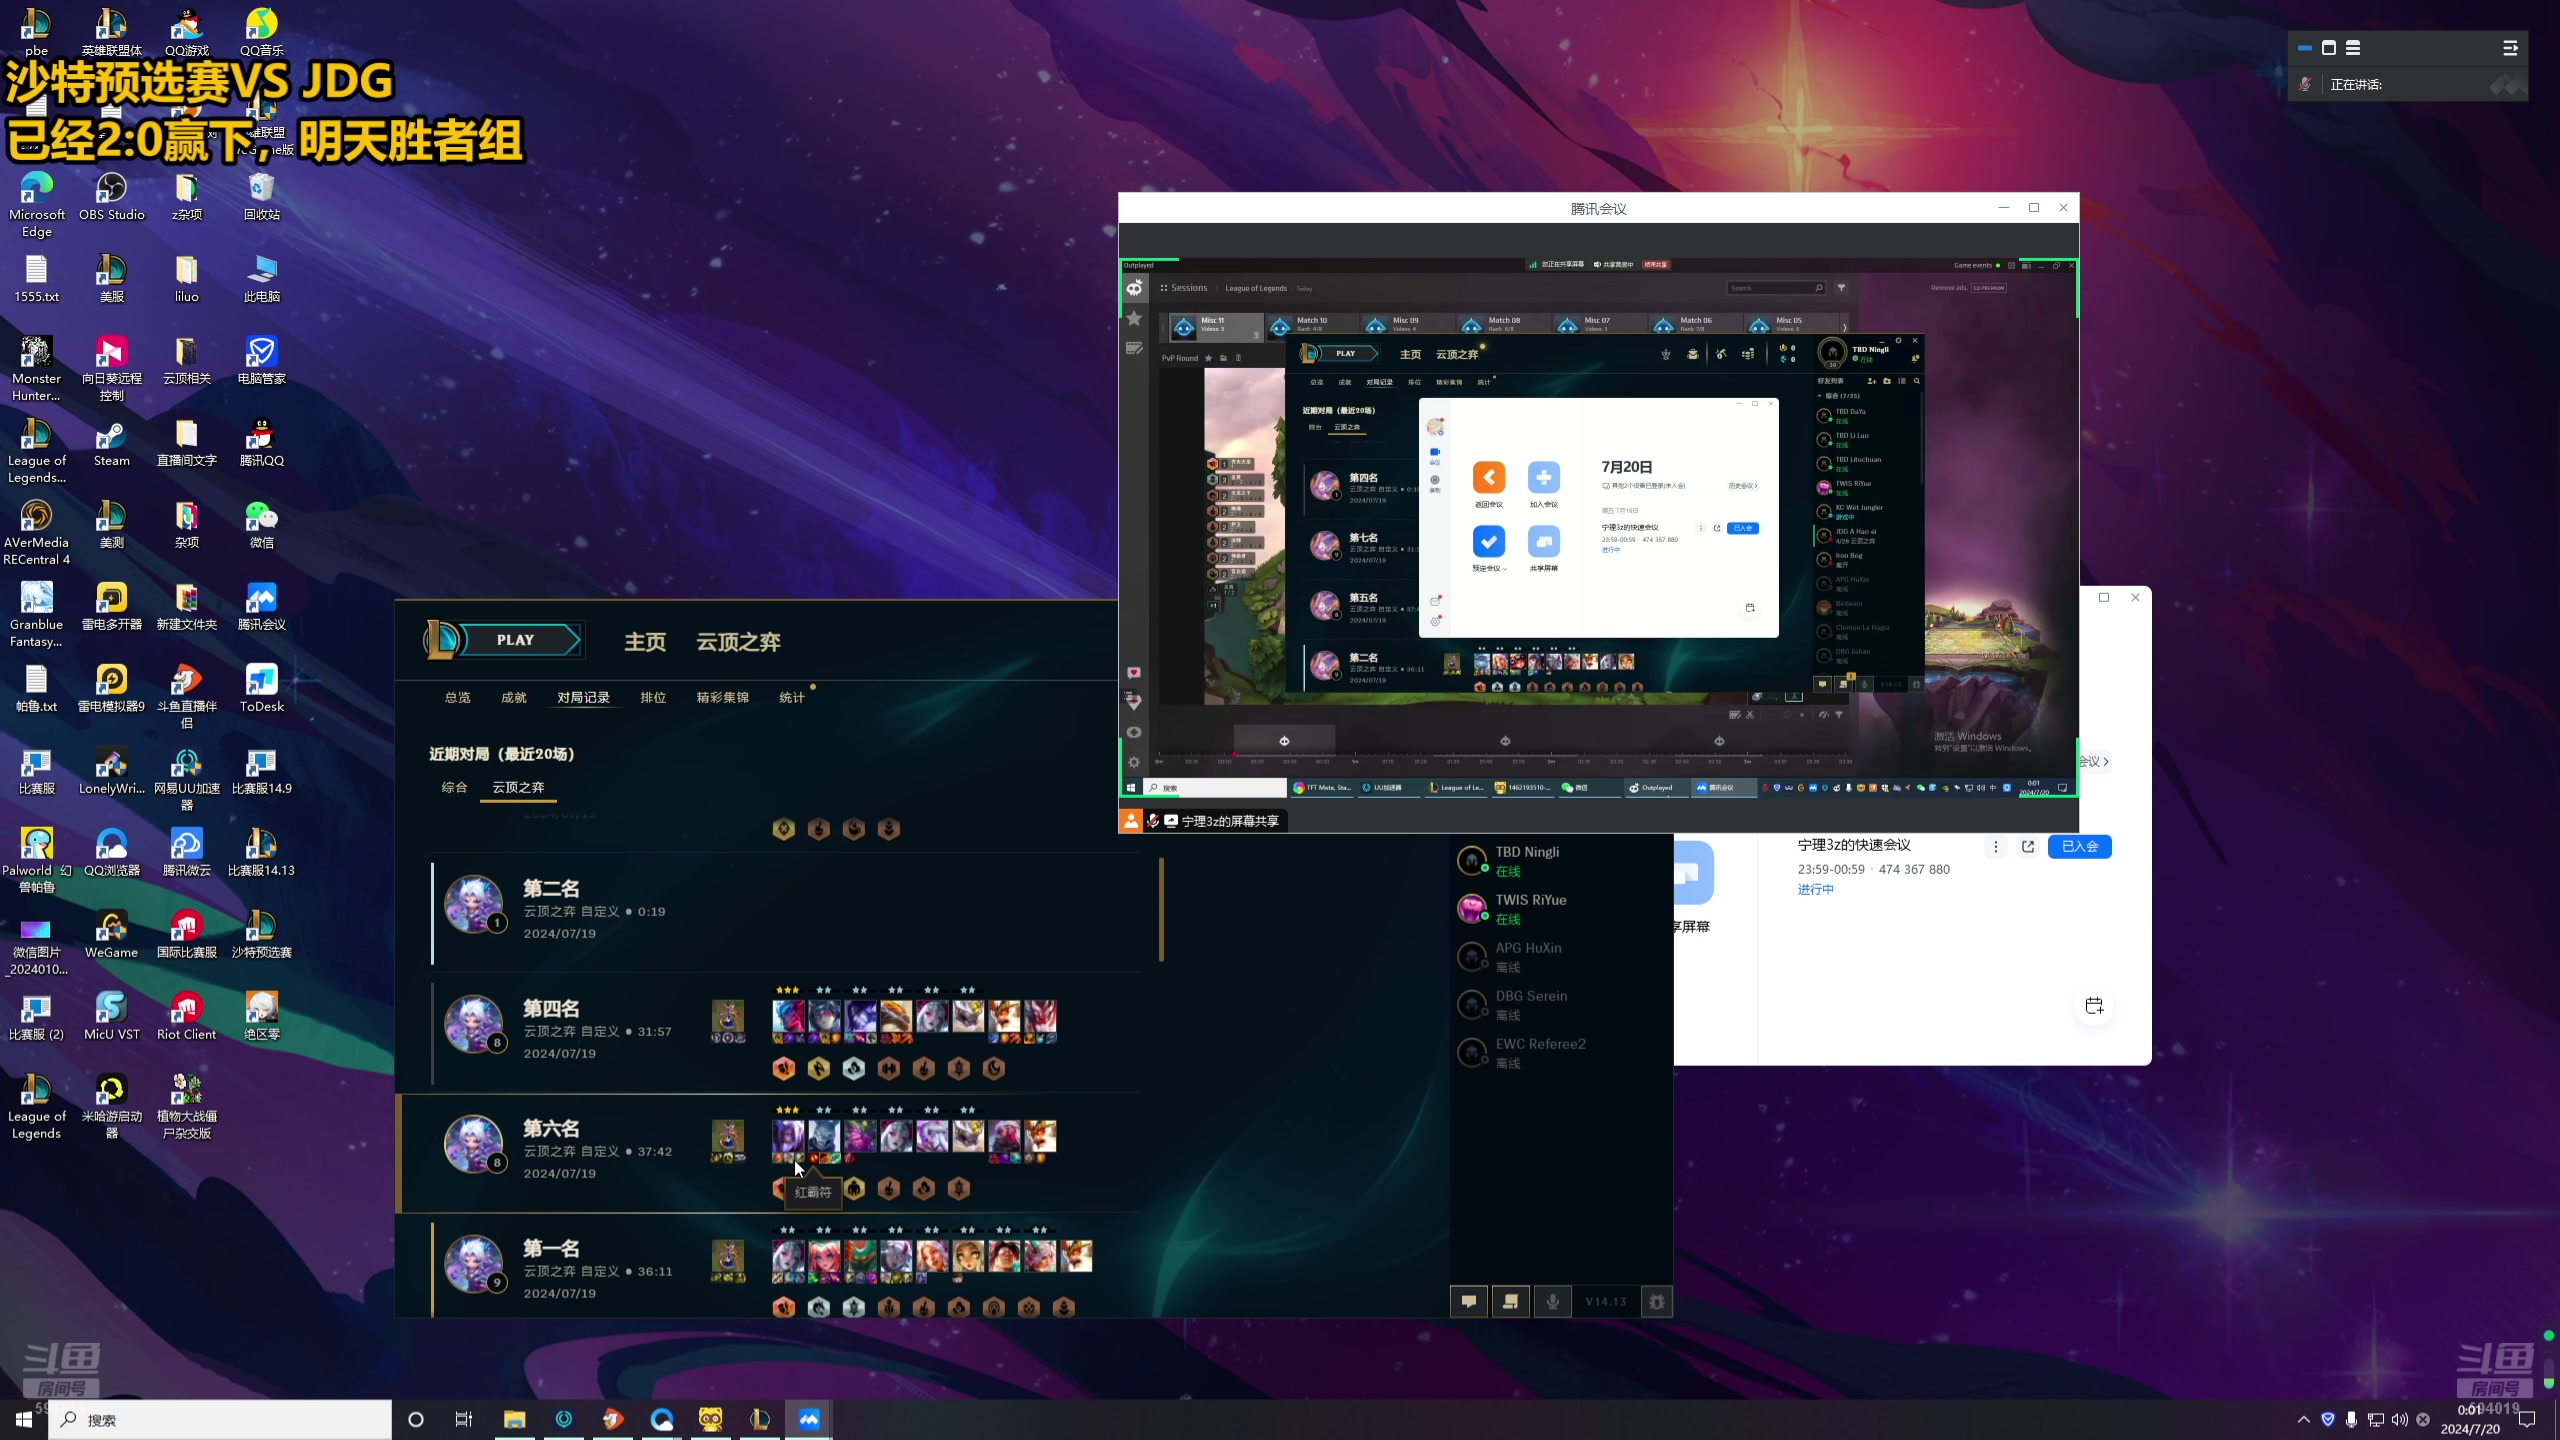Open the 第一名 match lasting 36:11
Image resolution: width=2560 pixels, height=1440 pixels.
(785, 1268)
